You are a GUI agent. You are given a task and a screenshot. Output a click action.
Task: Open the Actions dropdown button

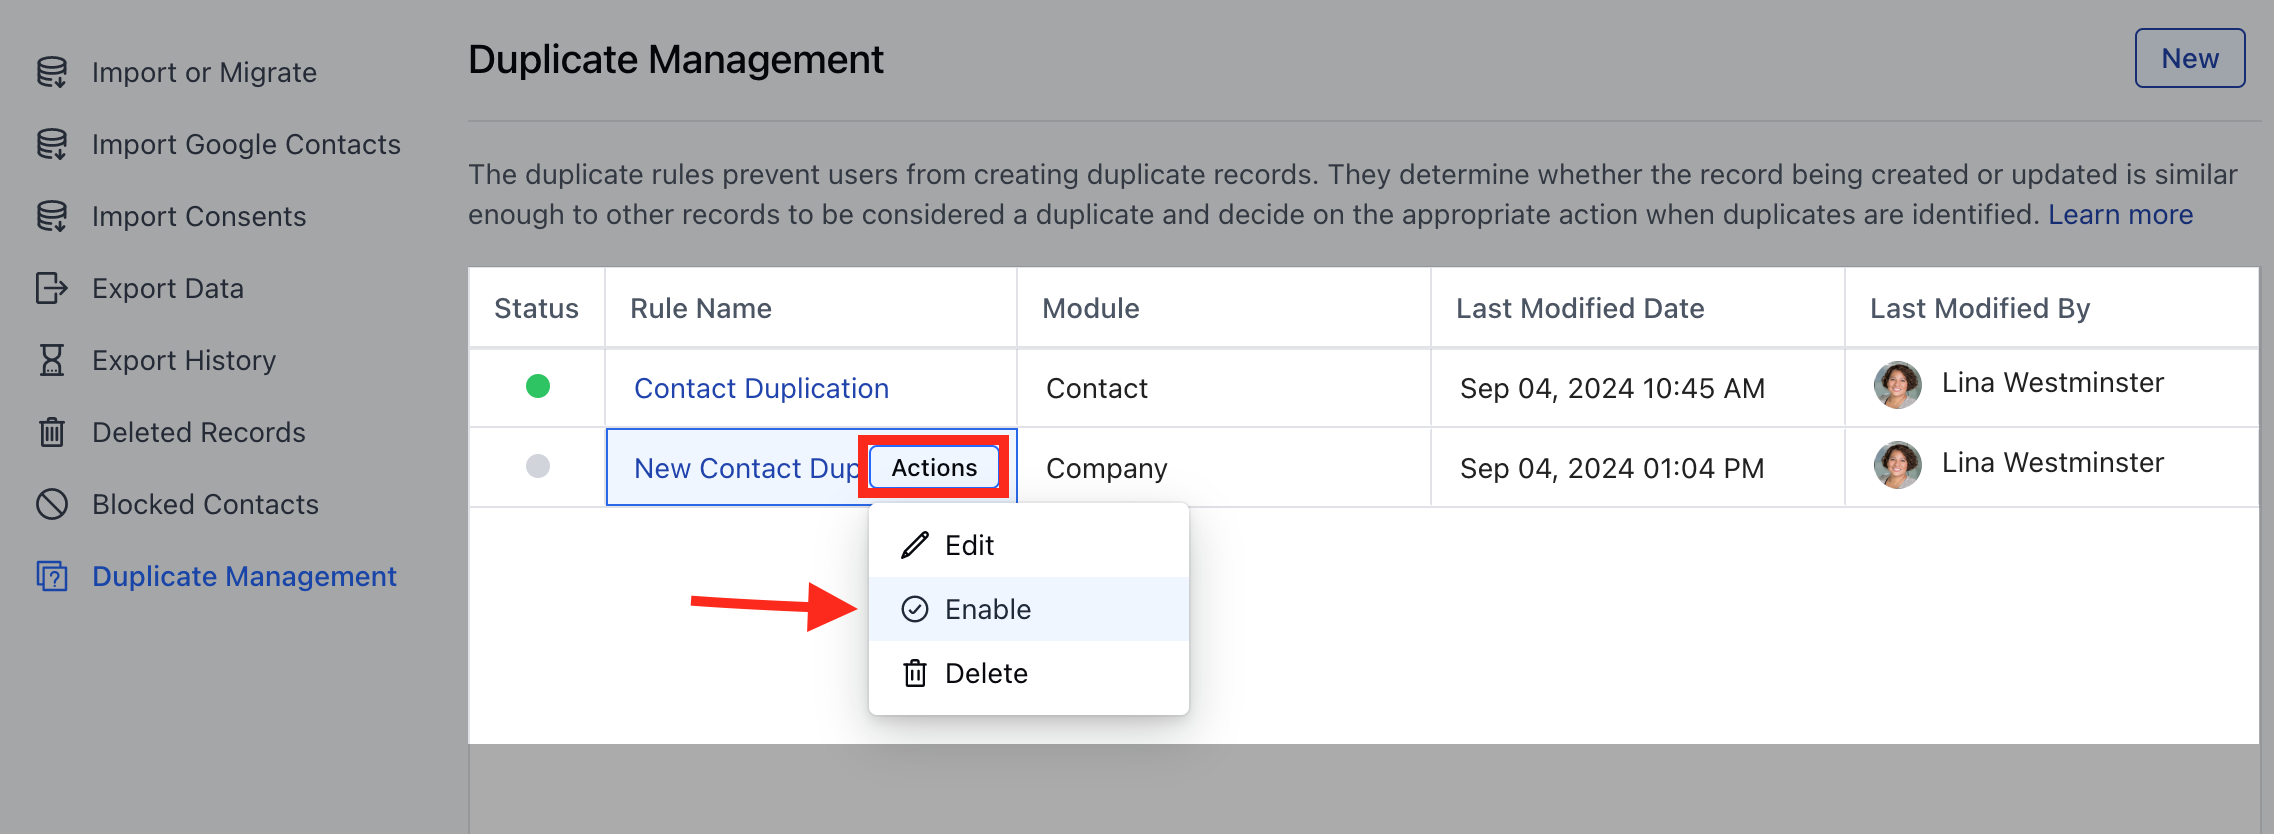[934, 467]
